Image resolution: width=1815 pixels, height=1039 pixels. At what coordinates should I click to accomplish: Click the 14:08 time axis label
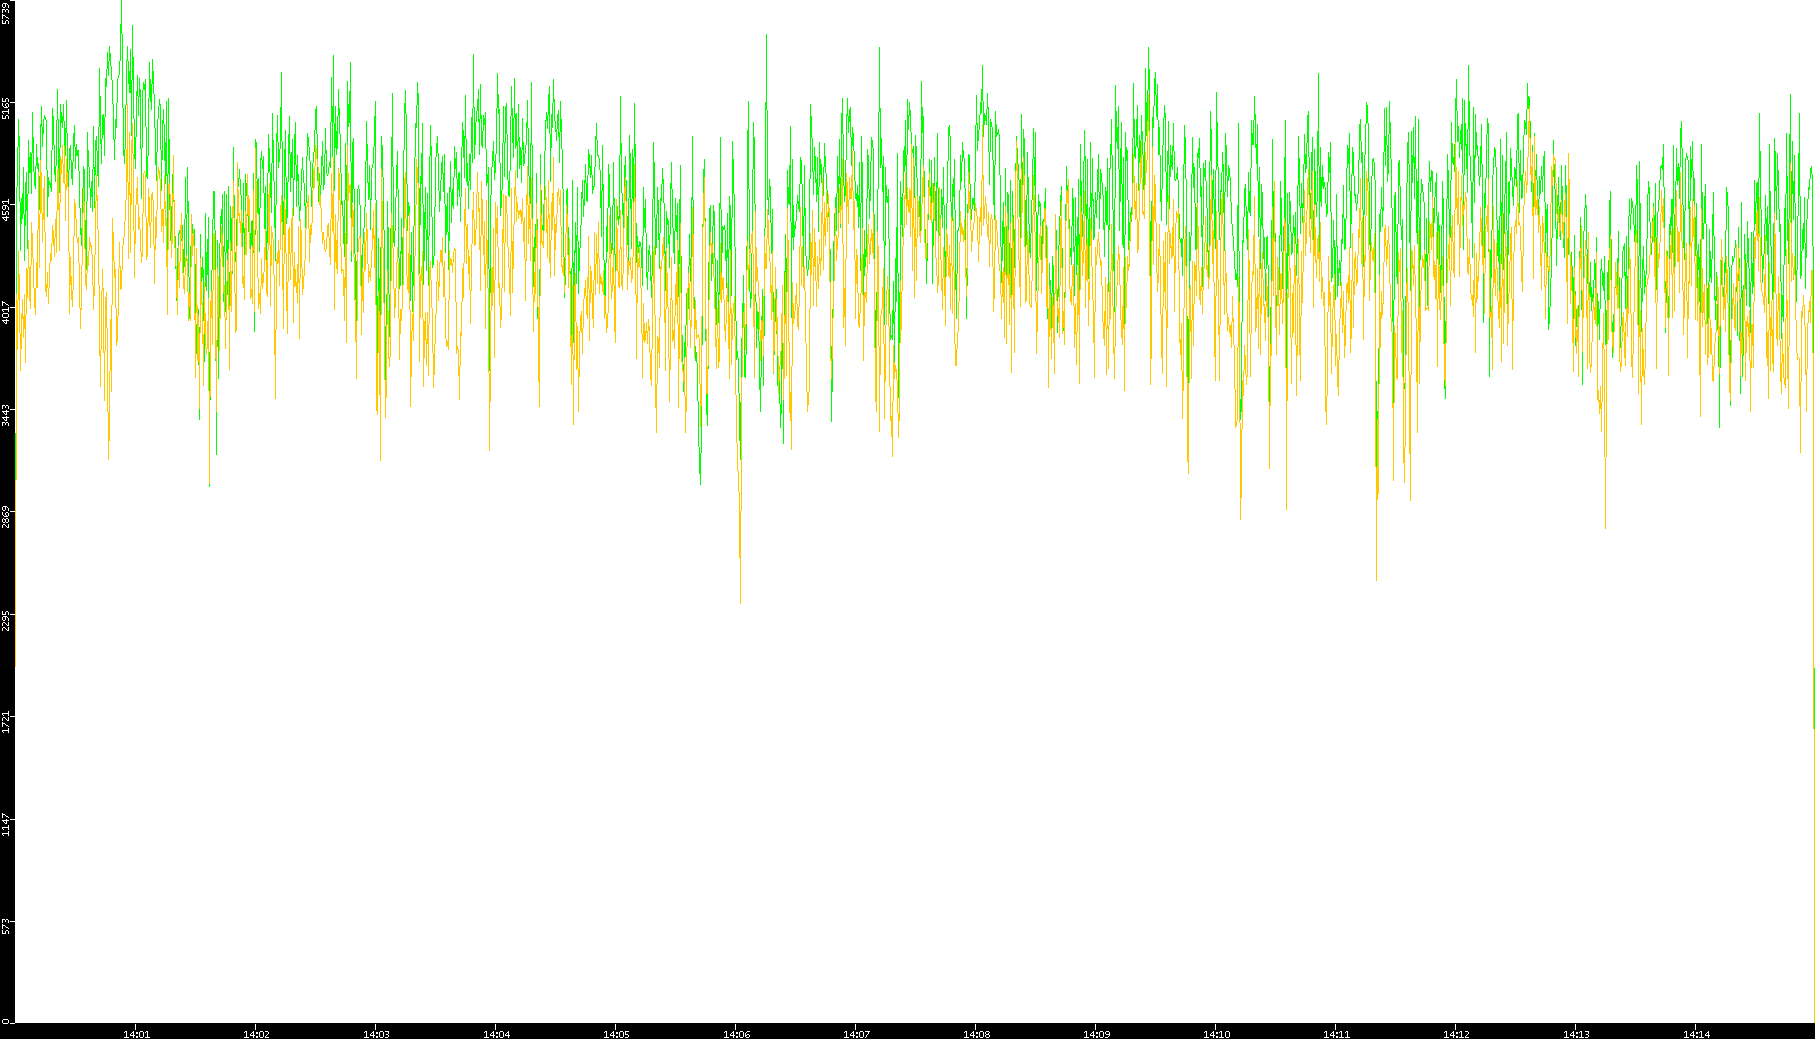(x=976, y=1034)
